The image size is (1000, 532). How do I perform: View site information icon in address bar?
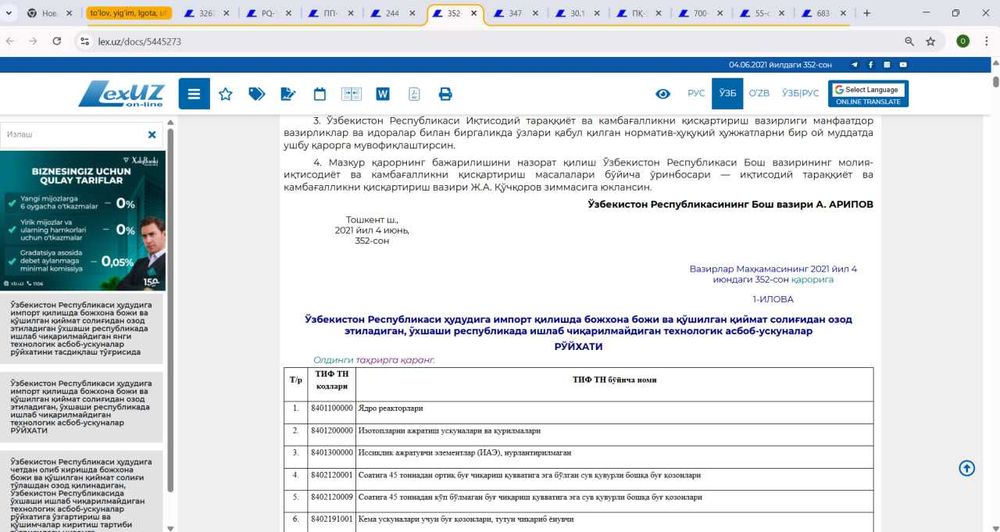84,41
